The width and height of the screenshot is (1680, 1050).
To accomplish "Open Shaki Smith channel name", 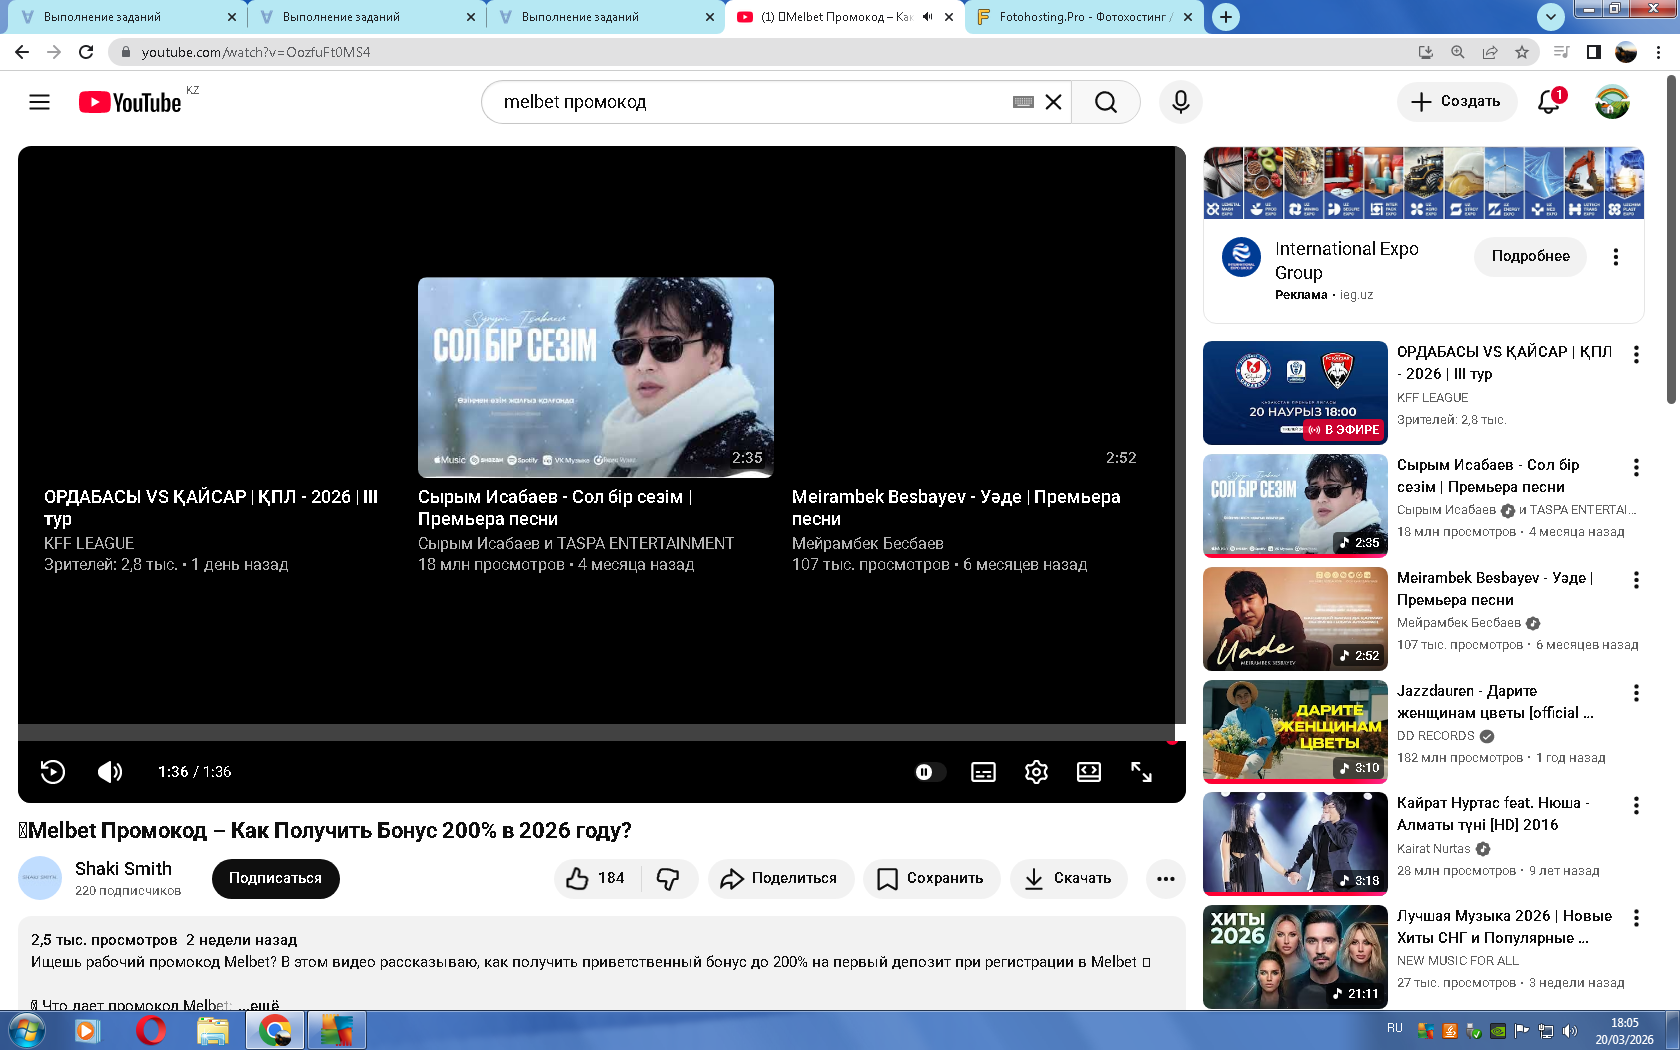I will coord(124,869).
